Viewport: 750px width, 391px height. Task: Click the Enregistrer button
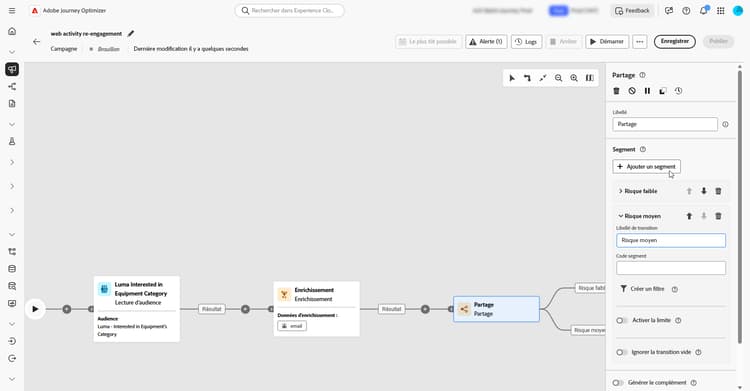point(674,42)
